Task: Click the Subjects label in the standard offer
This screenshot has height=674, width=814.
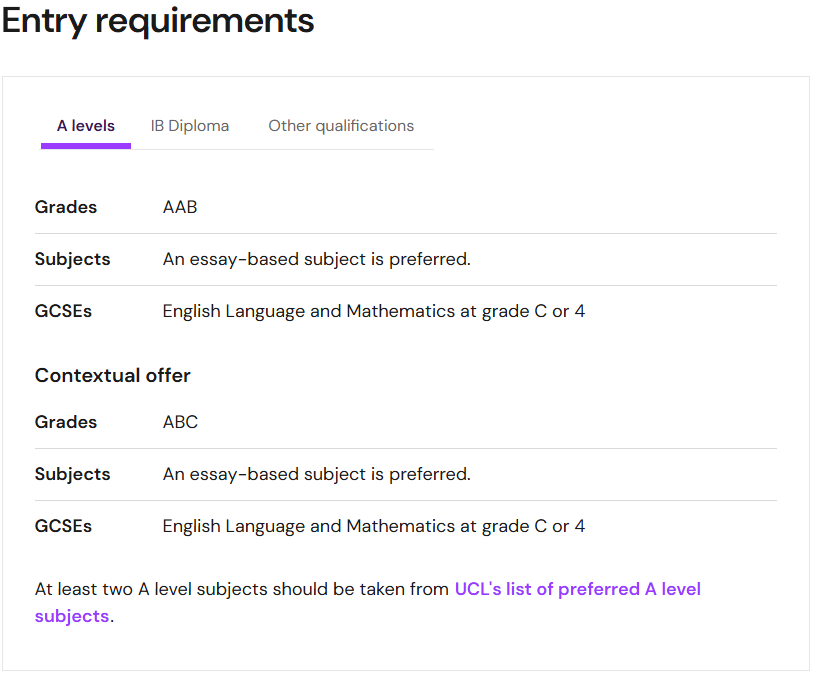Action: 73,259
